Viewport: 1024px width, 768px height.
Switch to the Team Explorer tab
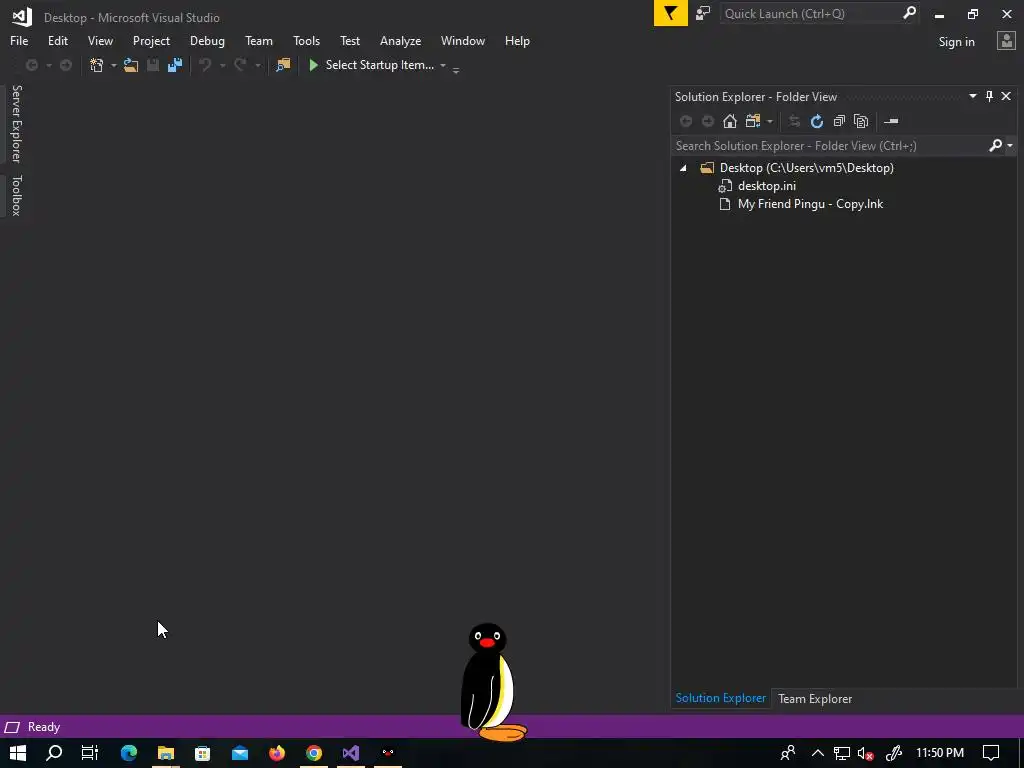pyautogui.click(x=815, y=698)
